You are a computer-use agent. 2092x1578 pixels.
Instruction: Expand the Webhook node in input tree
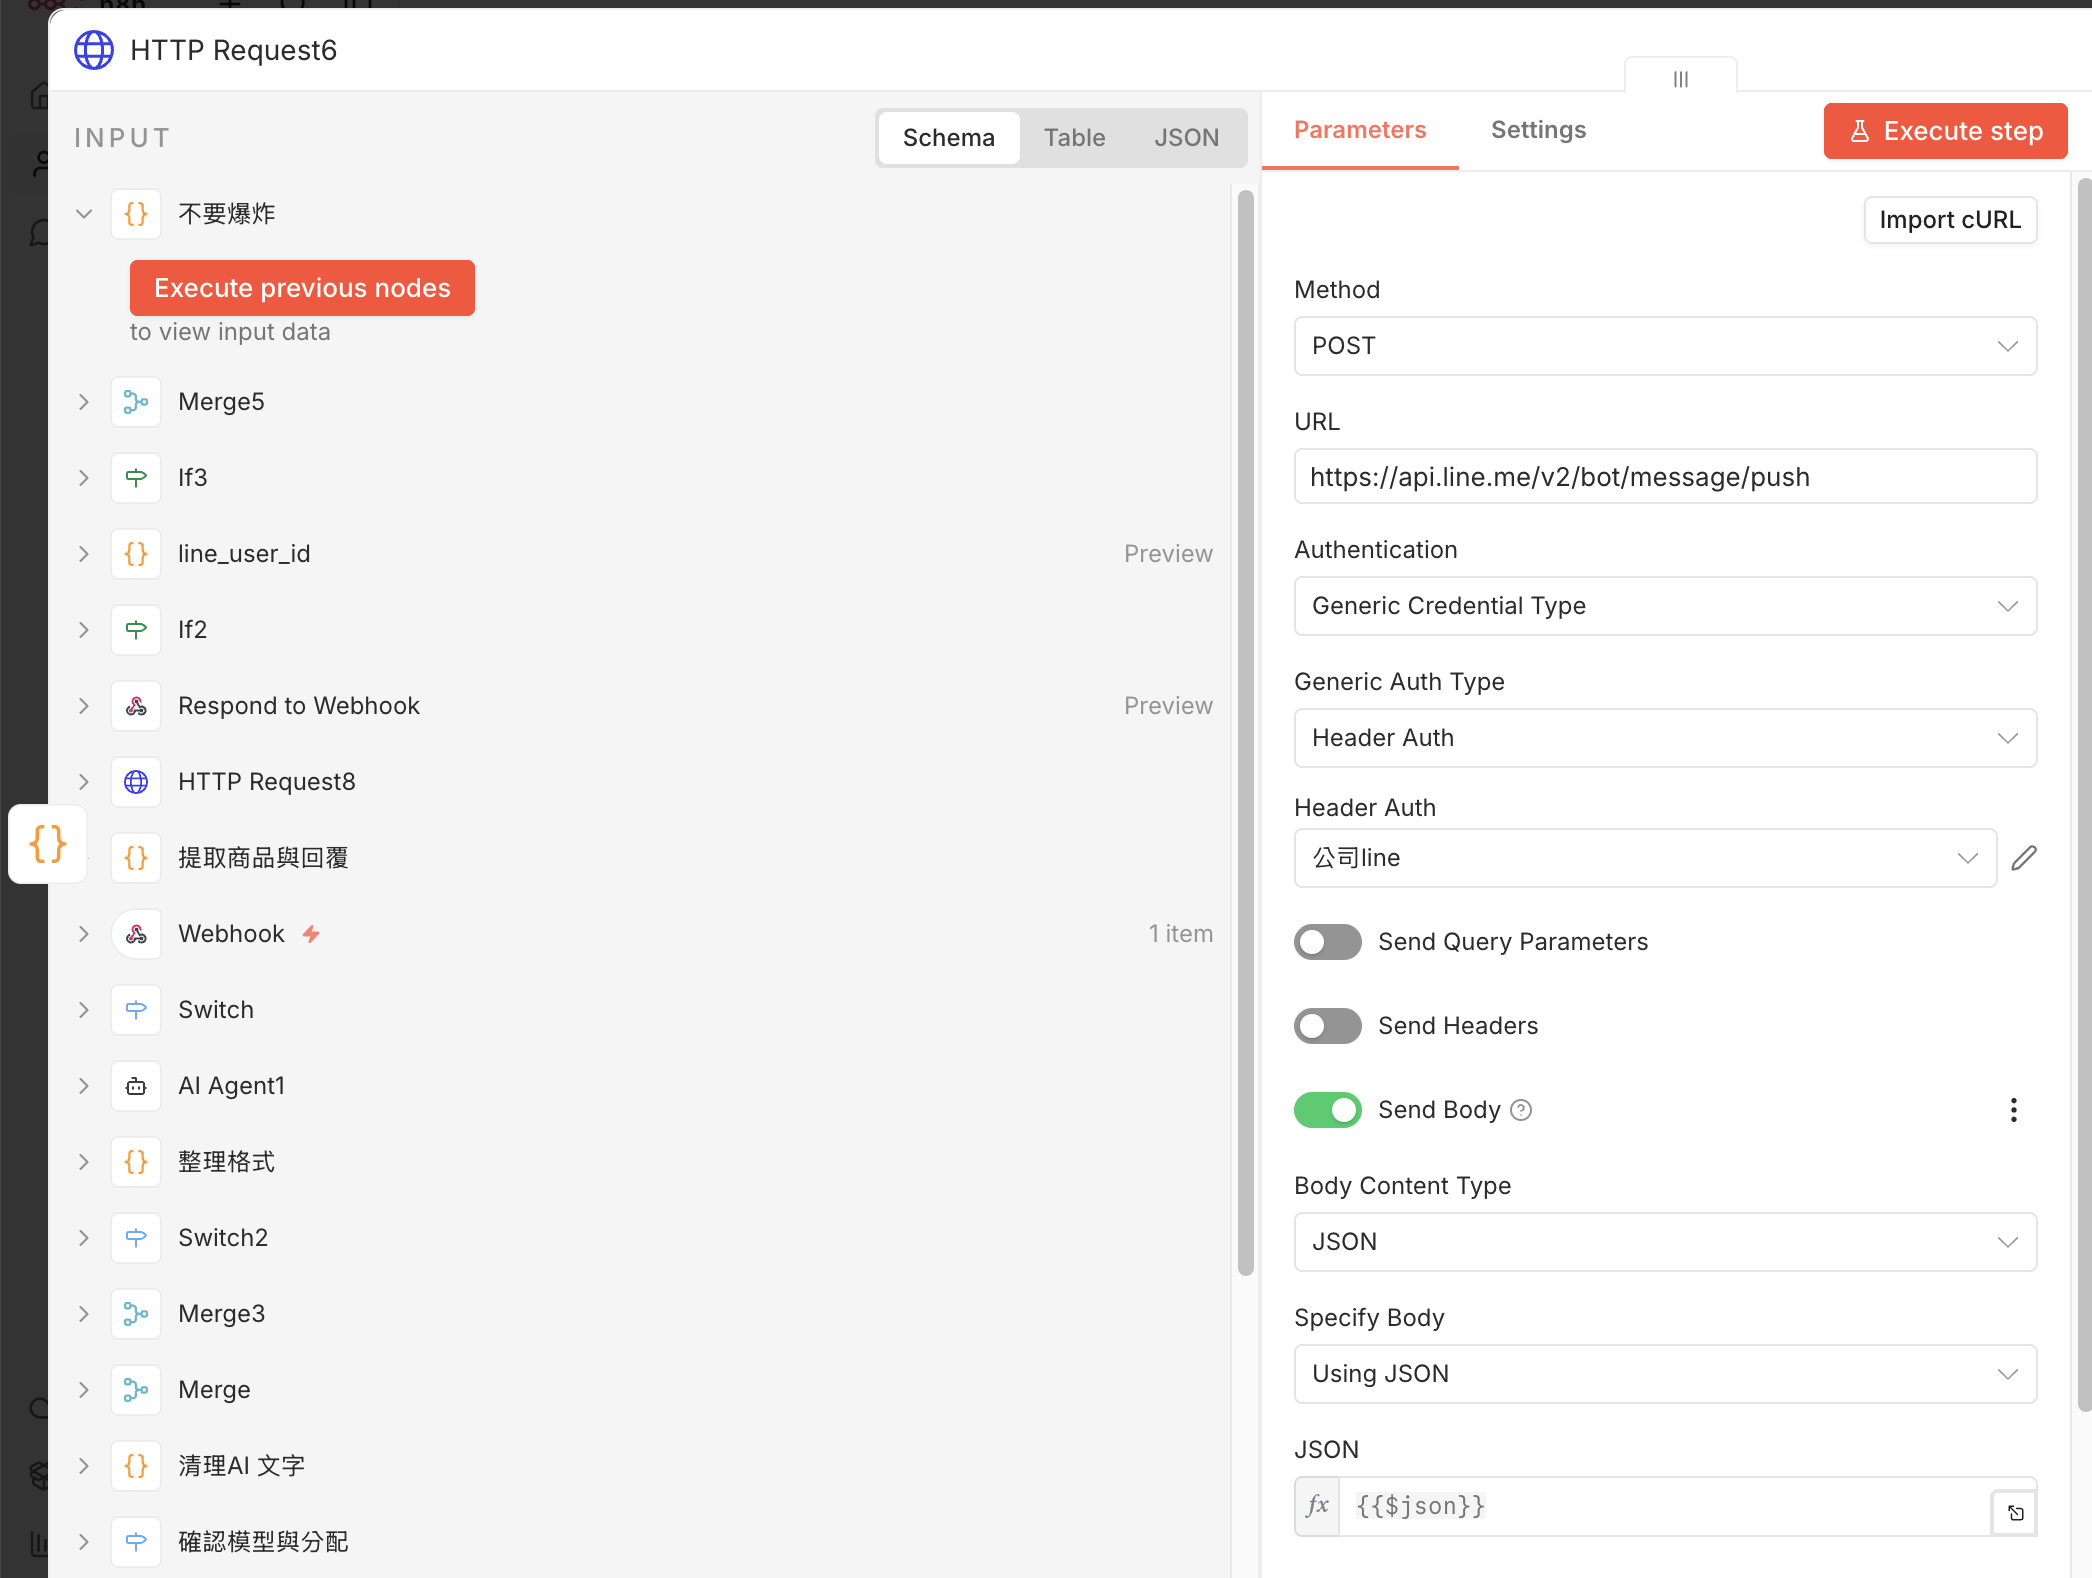(x=84, y=934)
